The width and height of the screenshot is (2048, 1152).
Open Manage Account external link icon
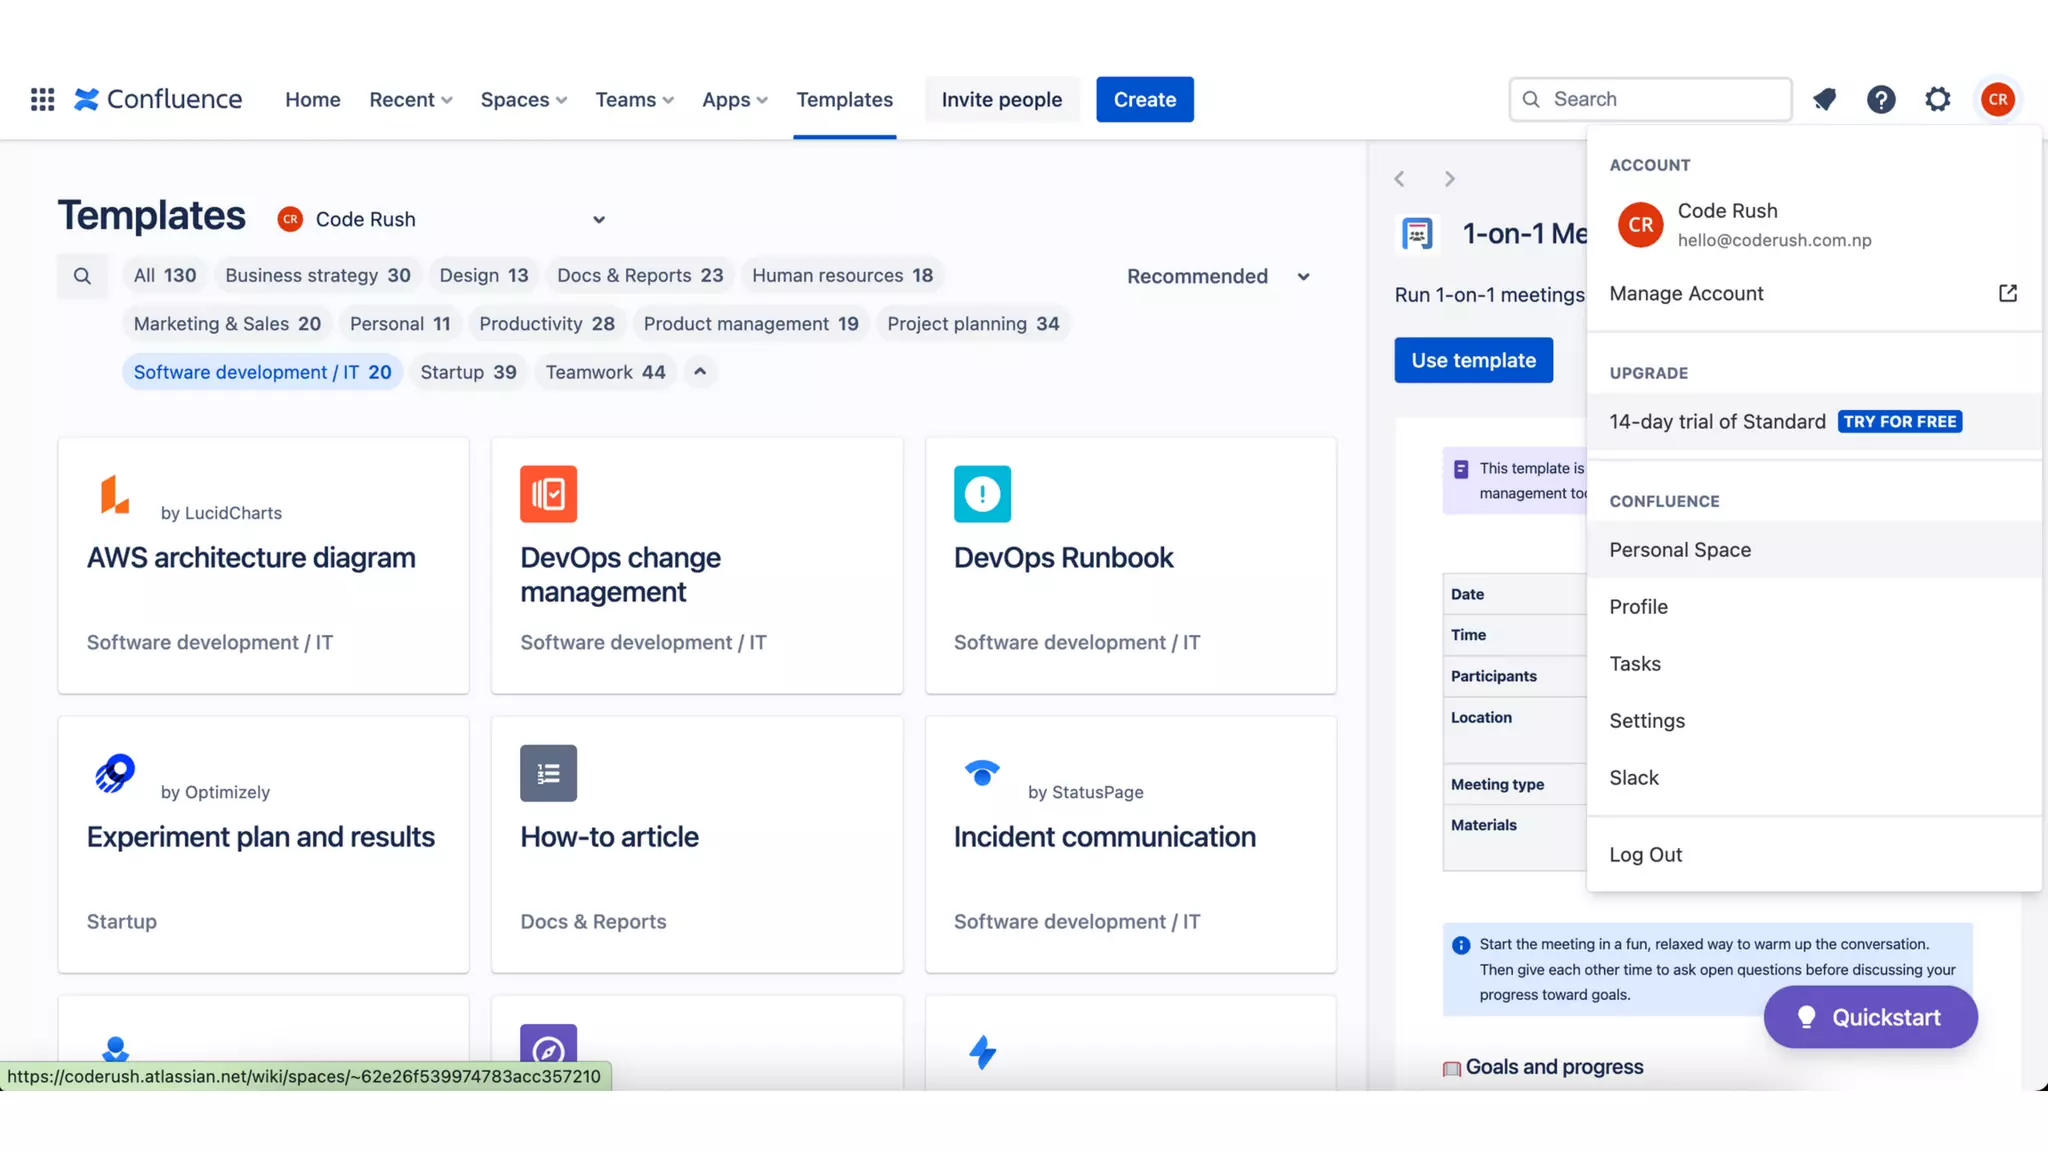pos(2007,293)
